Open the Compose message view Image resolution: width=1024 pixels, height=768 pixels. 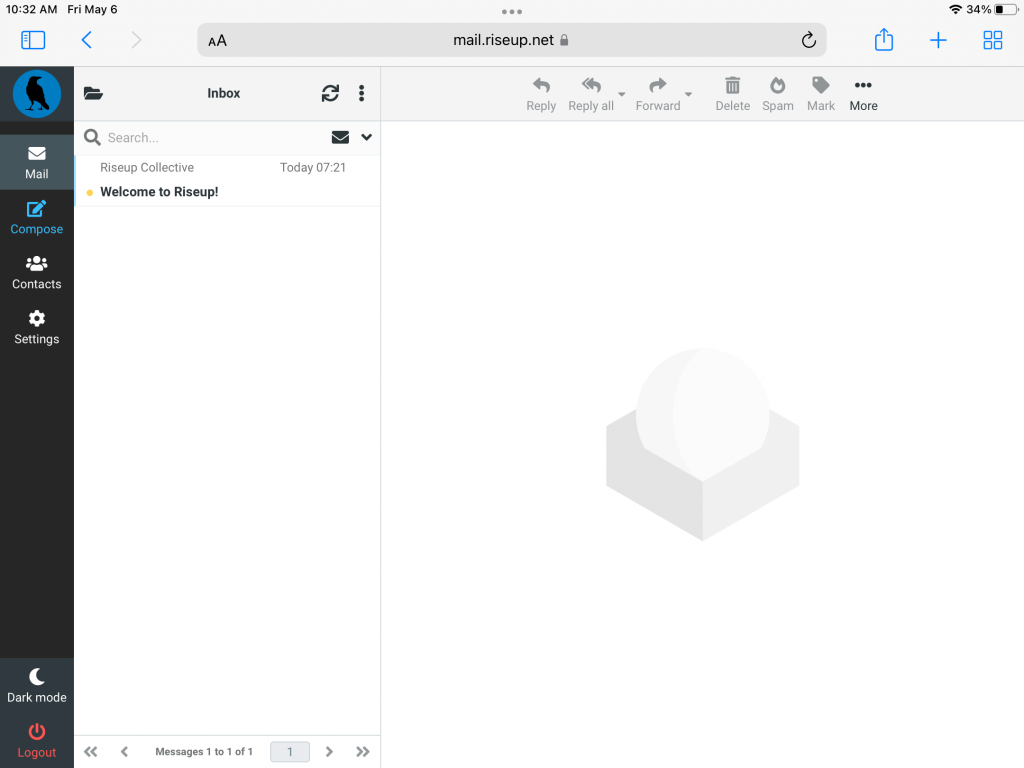tap(37, 217)
